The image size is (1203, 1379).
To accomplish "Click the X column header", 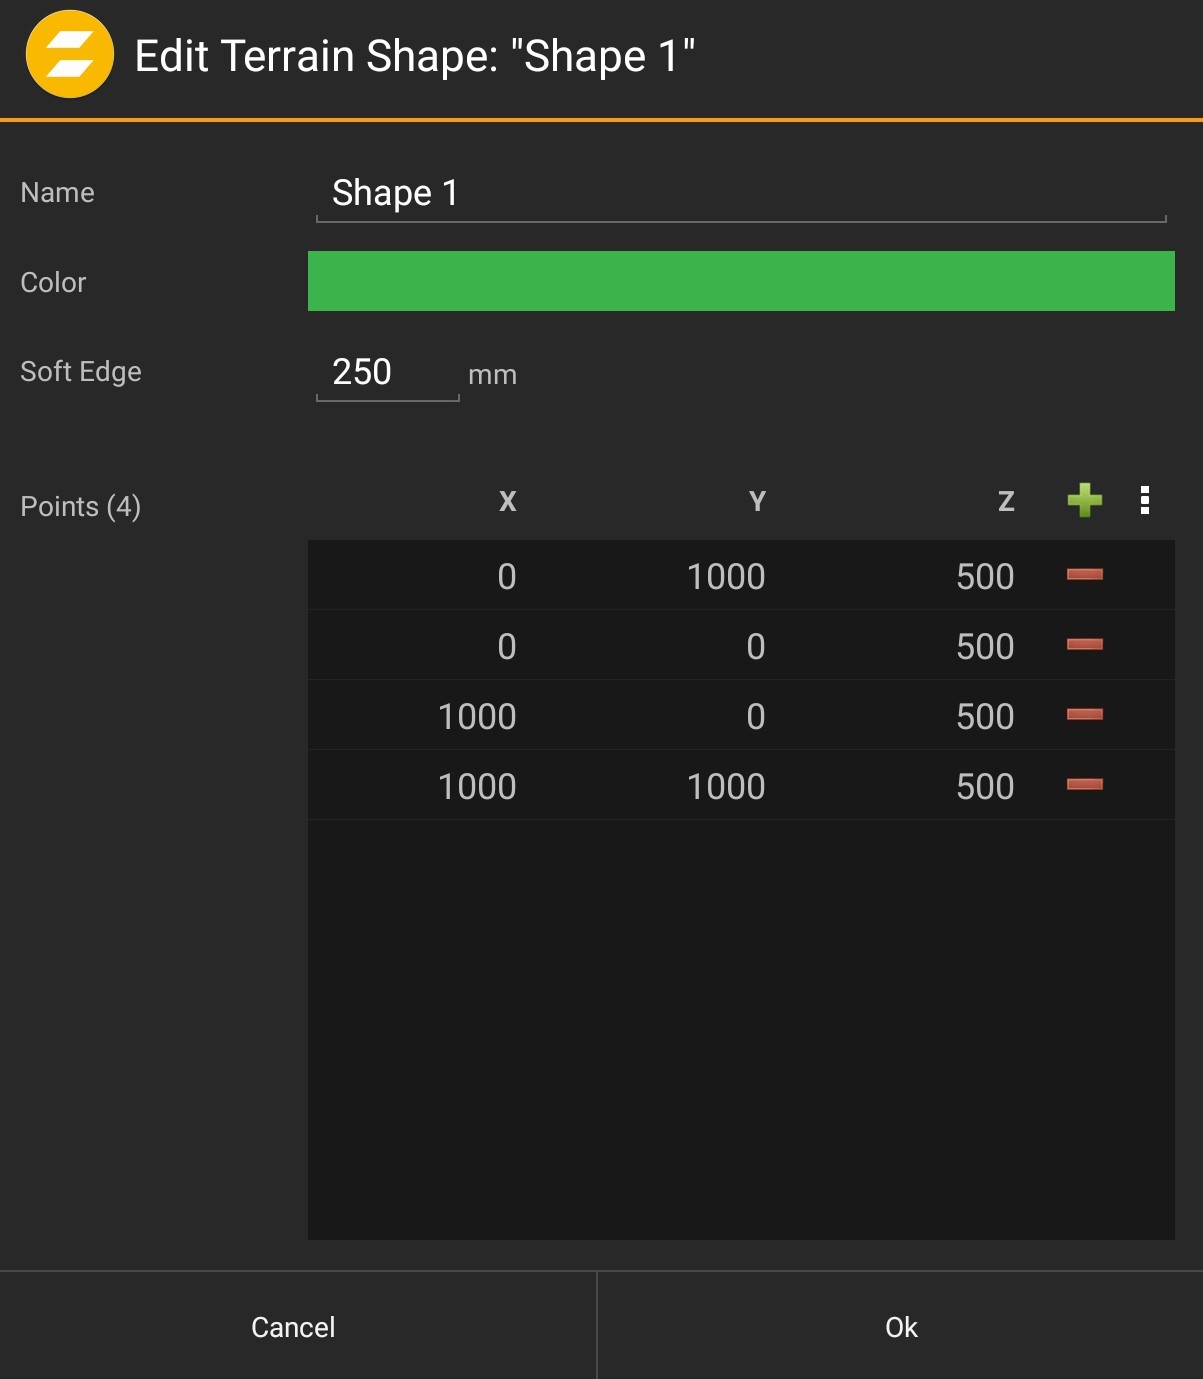I will tap(507, 501).
